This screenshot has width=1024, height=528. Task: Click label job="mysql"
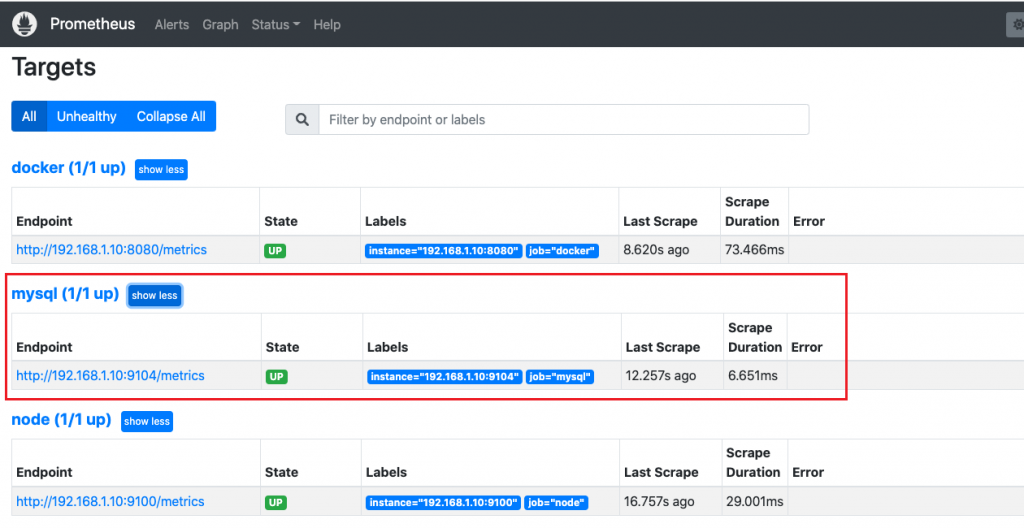[560, 377]
